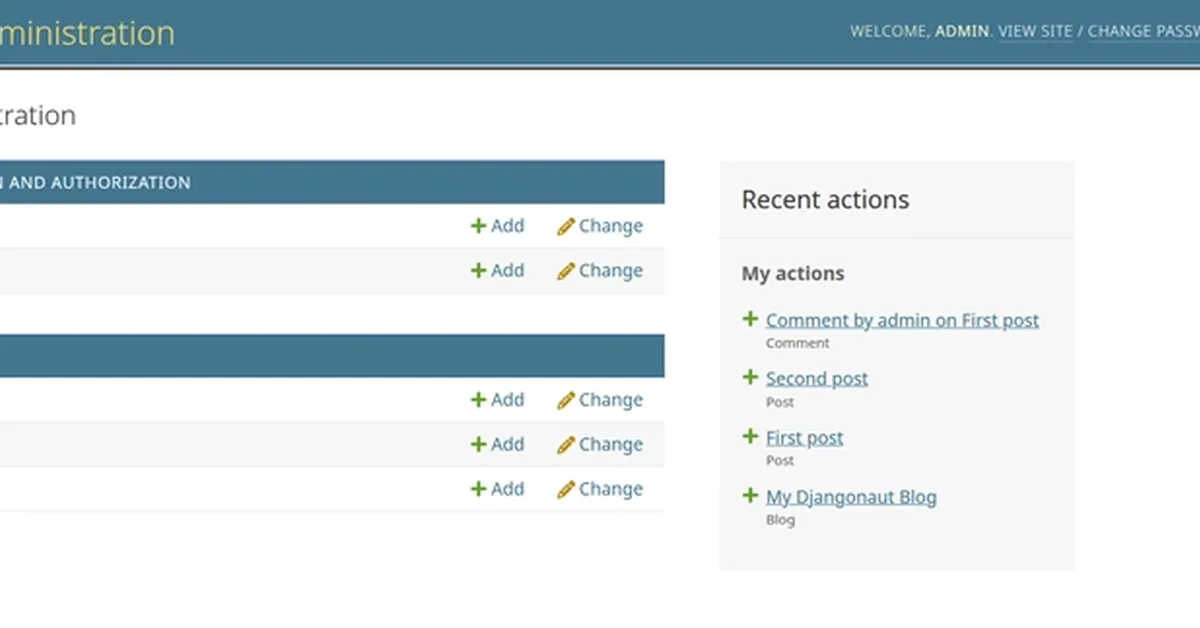Open the My Djangonaut Blog link
1200x628 pixels.
click(851, 496)
